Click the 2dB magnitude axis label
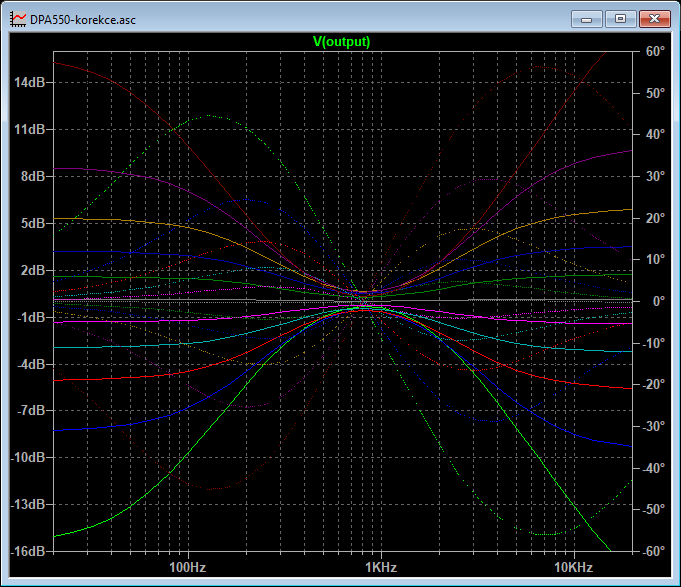This screenshot has width=681, height=587. pos(33,270)
